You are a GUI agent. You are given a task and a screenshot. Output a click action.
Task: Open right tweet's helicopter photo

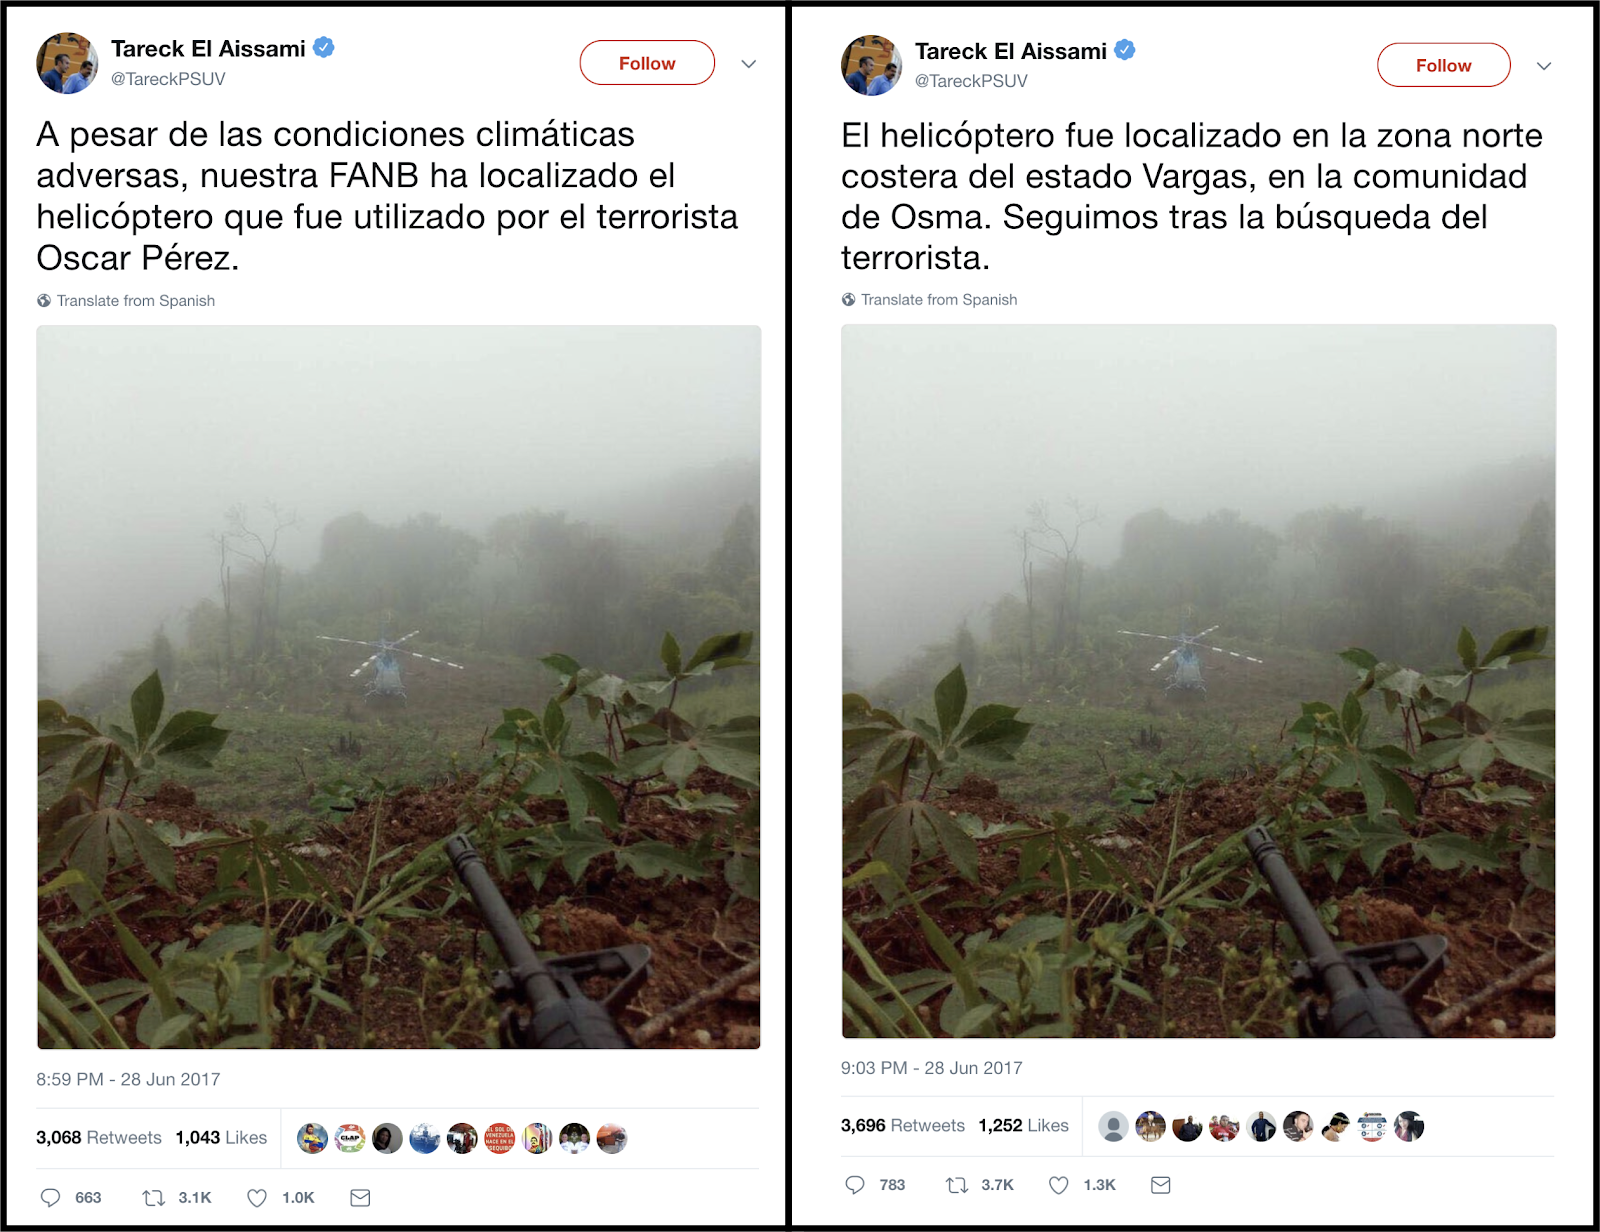pos(1198,681)
